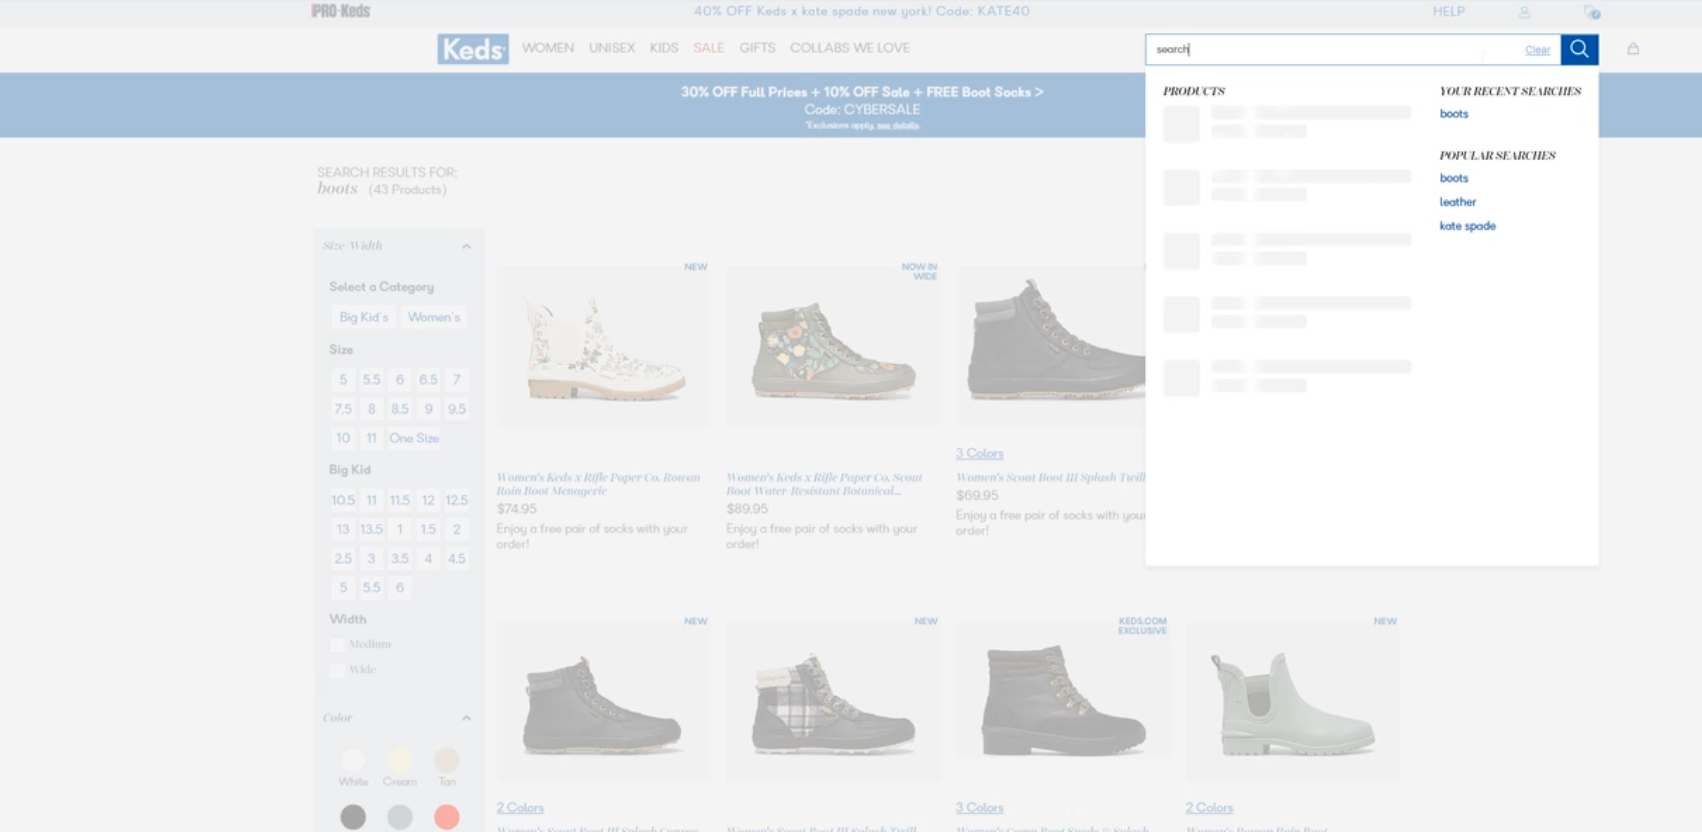Screen dimensions: 1702x832
Task: Select size 7 filter
Action: coord(457,380)
